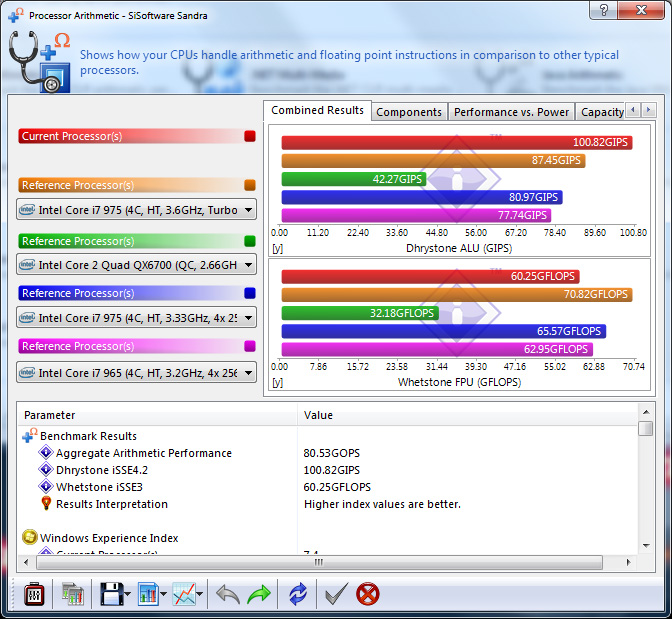Click the 60.25GFLOPS value in results list
This screenshot has height=619, width=672.
click(337, 487)
